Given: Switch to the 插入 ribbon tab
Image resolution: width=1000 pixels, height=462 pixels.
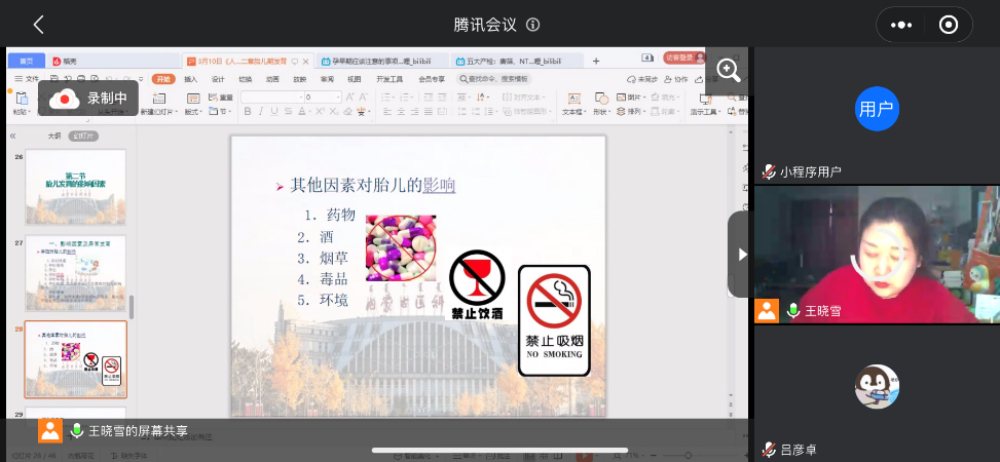Looking at the screenshot, I should 190,79.
